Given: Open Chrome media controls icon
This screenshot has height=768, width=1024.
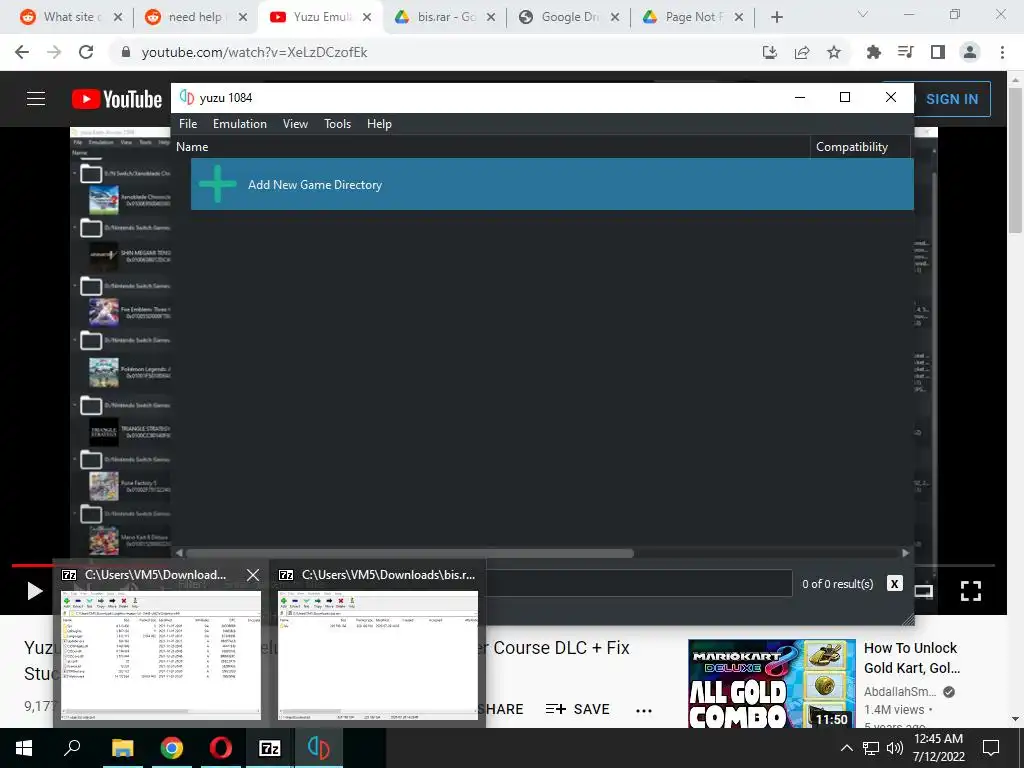Looking at the screenshot, I should pyautogui.click(x=905, y=52).
